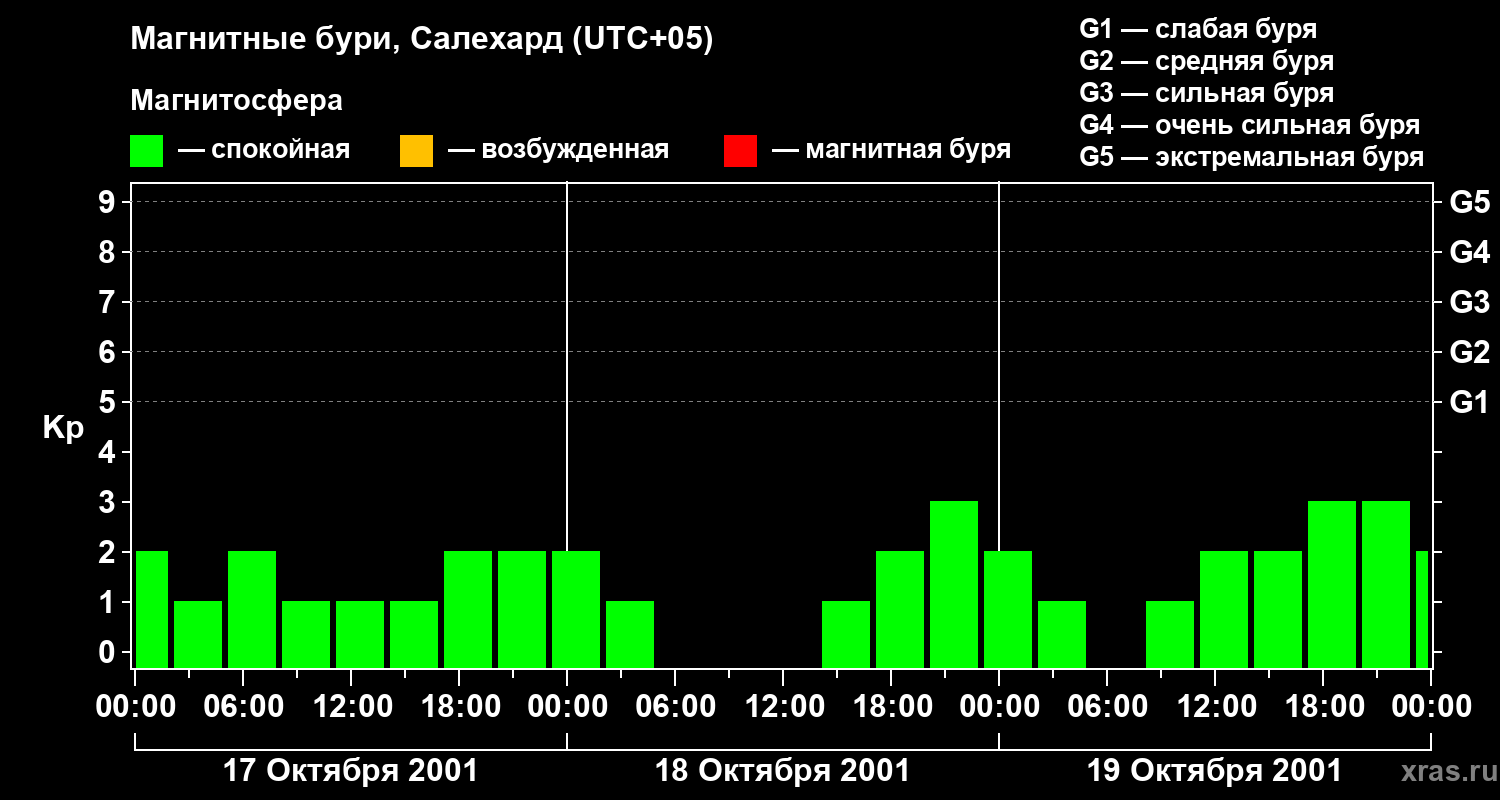Viewport: 1500px width, 800px height.
Task: Click the 'G1 — слабая буря' legend line
Action: click(1198, 29)
